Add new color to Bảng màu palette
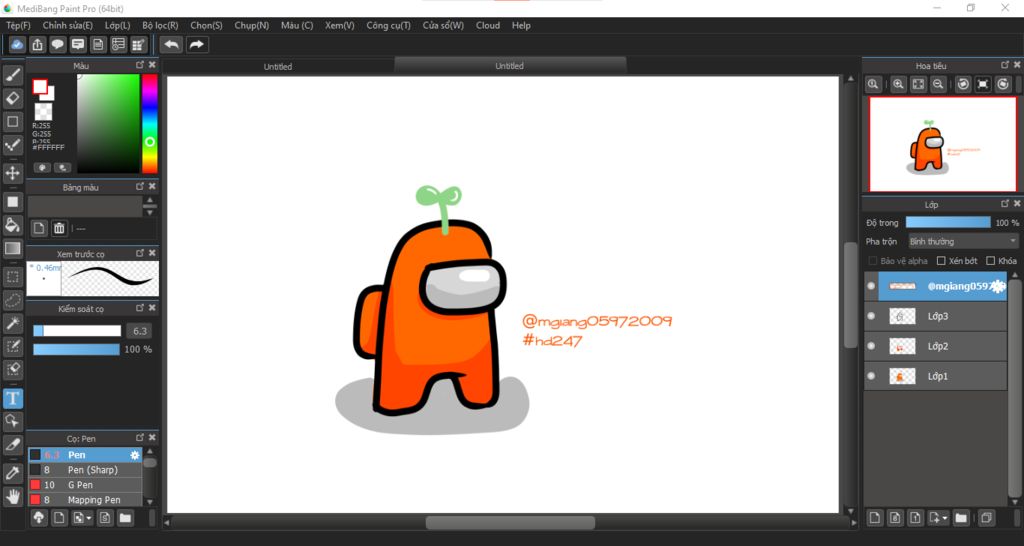Image resolution: width=1024 pixels, height=546 pixels. point(39,228)
